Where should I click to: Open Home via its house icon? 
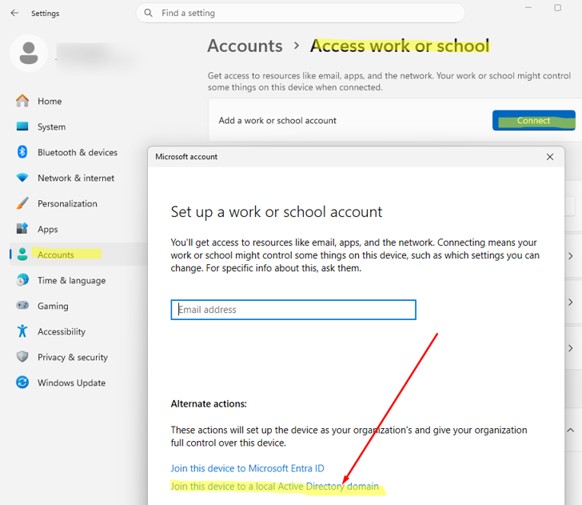[x=22, y=101]
